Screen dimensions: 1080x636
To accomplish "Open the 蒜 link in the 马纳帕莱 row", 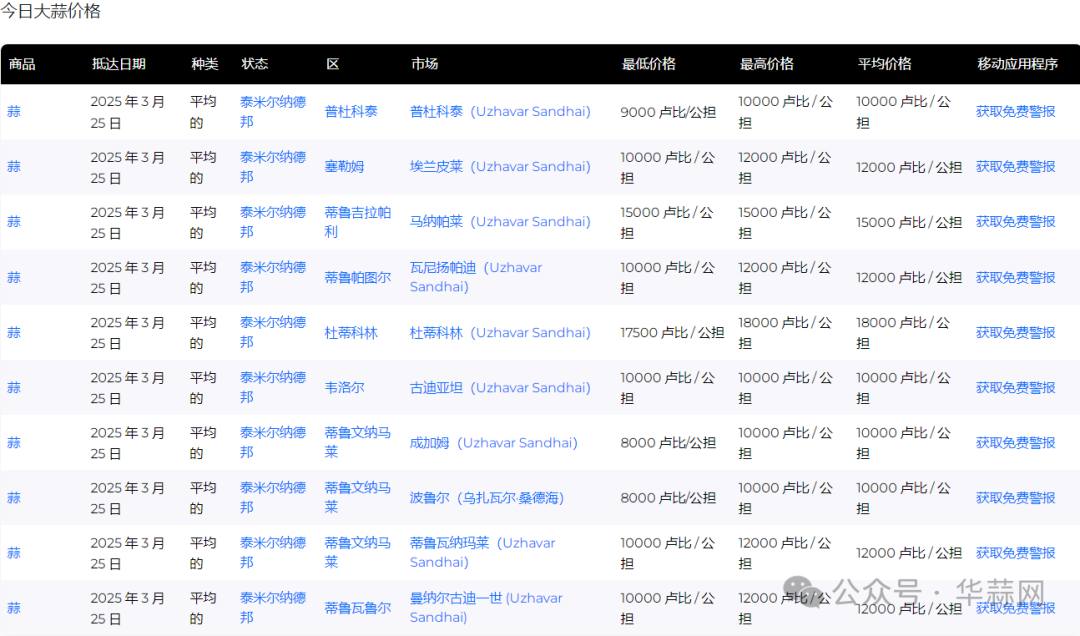I will tap(14, 222).
